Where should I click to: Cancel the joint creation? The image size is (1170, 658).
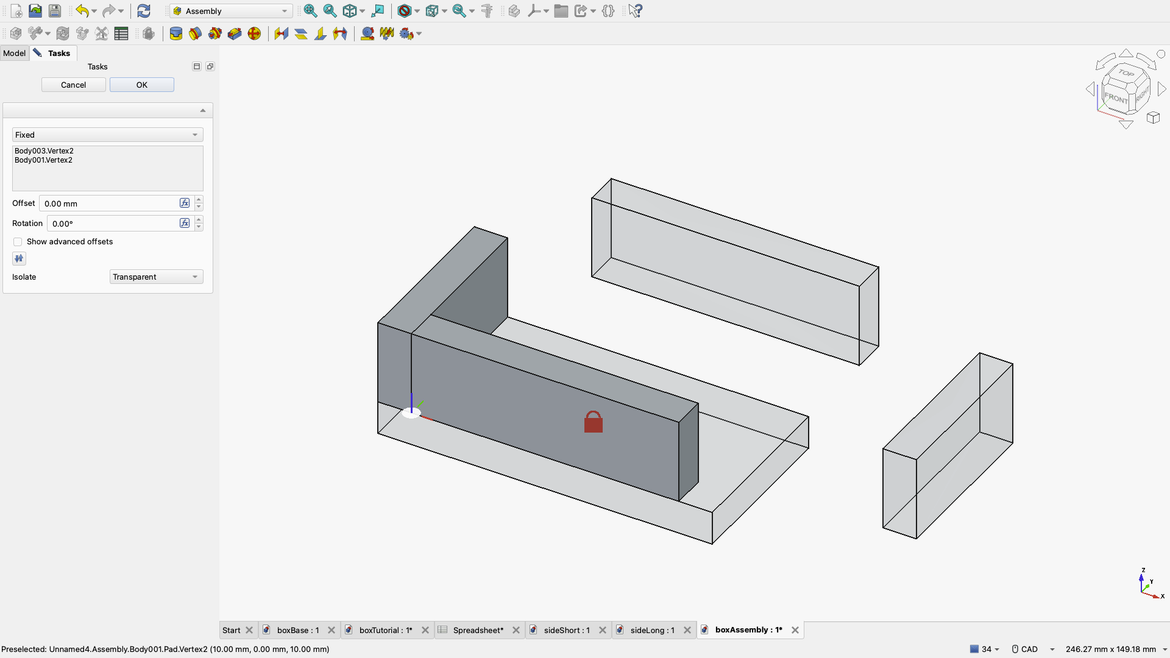coord(73,84)
